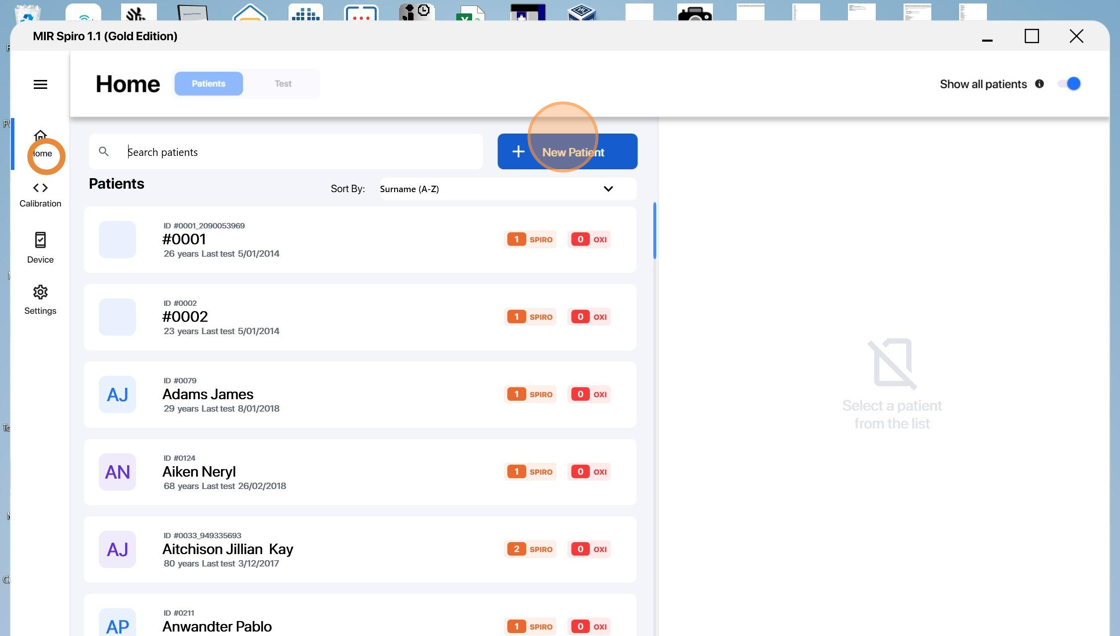
Task: Open the camera icon on the desktop
Action: (x=694, y=13)
